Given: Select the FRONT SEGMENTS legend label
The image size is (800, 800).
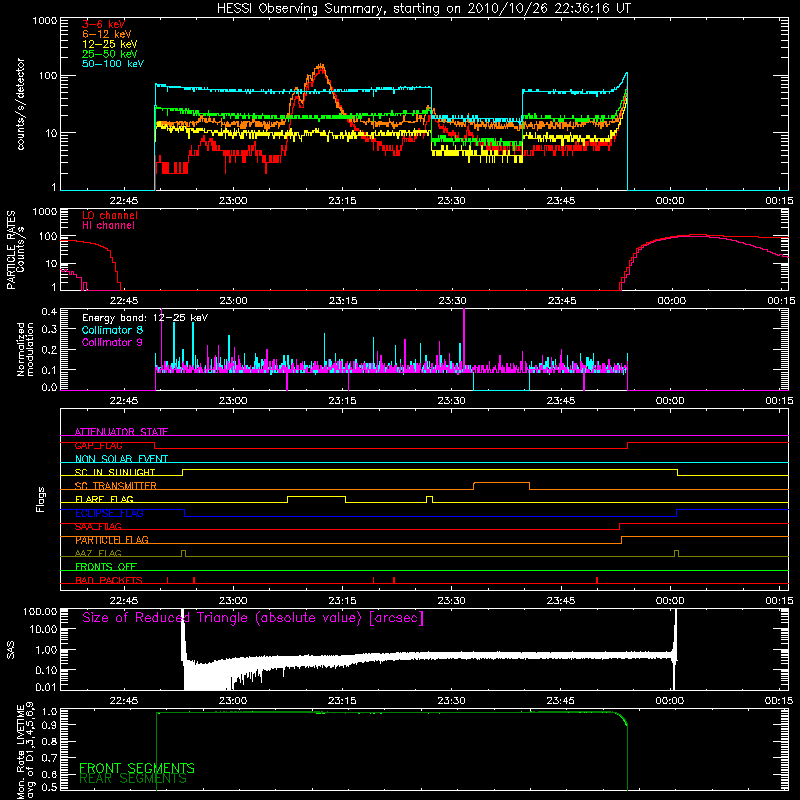Looking at the screenshot, I should pyautogui.click(x=137, y=768).
